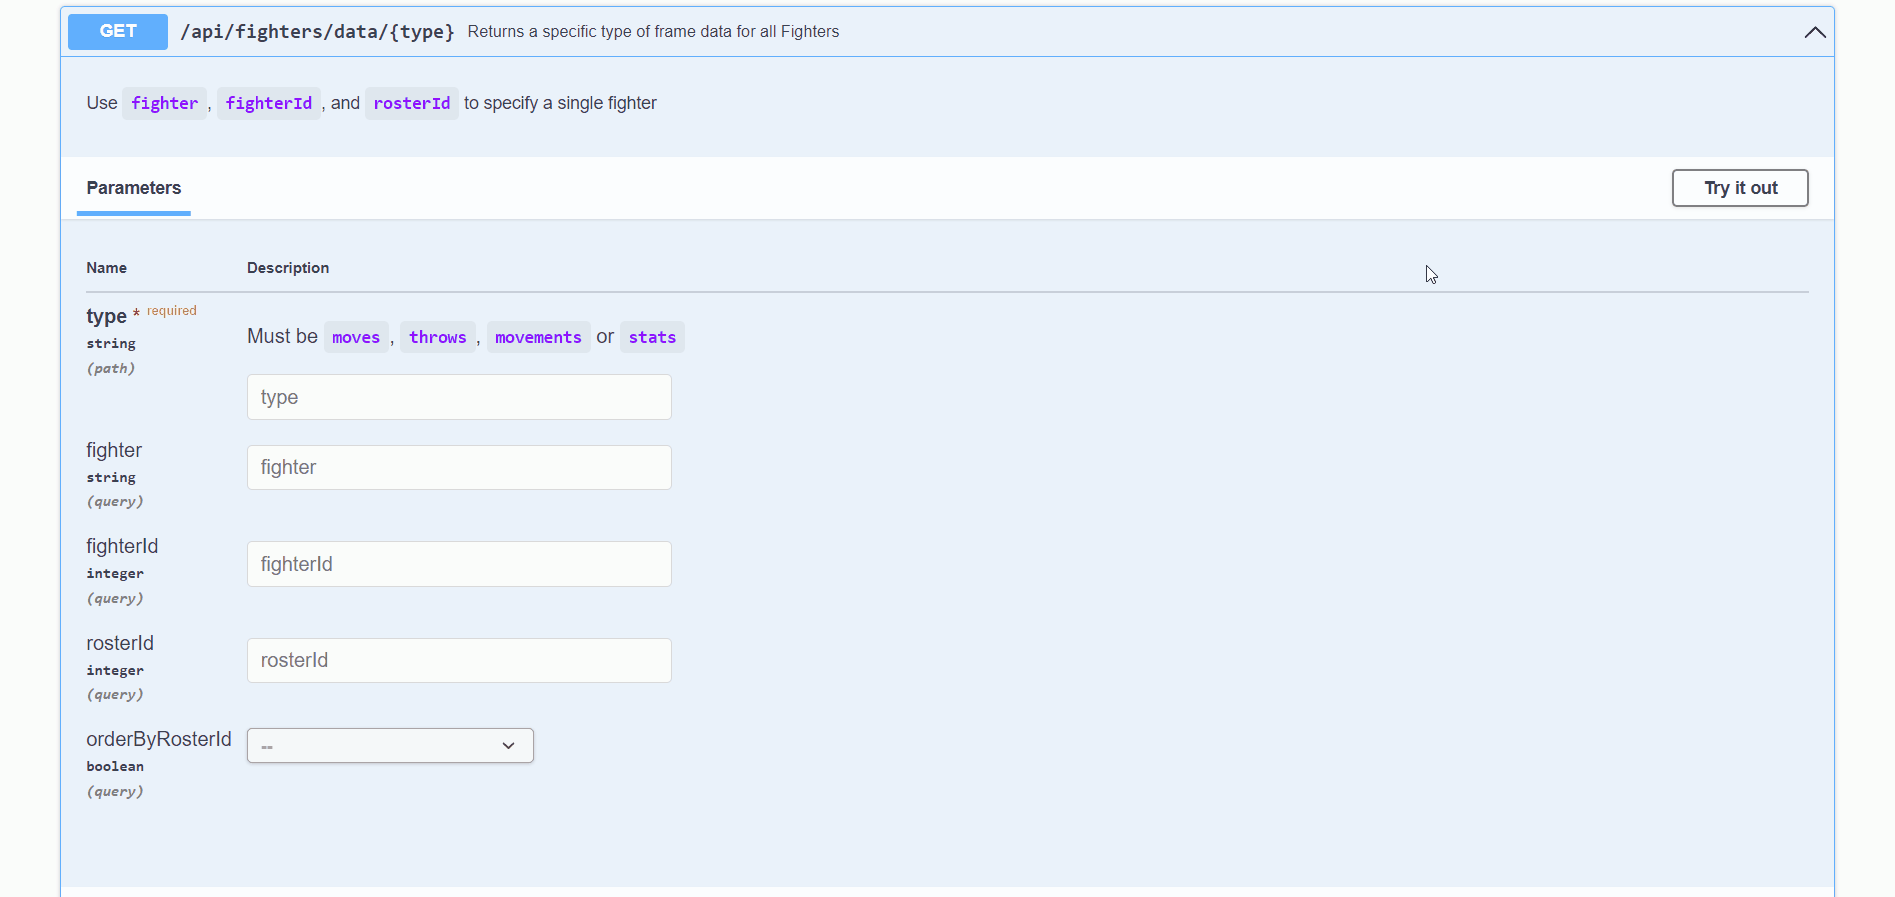1895x897 pixels.
Task: Open the orderByRosterId dropdown
Action: [390, 745]
